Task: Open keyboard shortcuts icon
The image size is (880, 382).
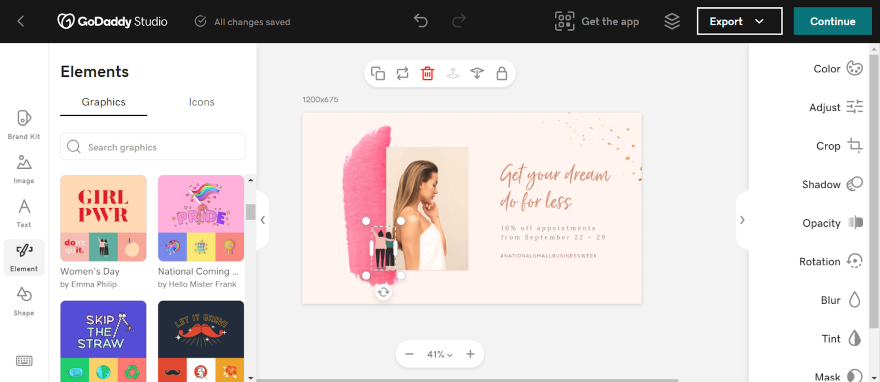Action: tap(24, 361)
